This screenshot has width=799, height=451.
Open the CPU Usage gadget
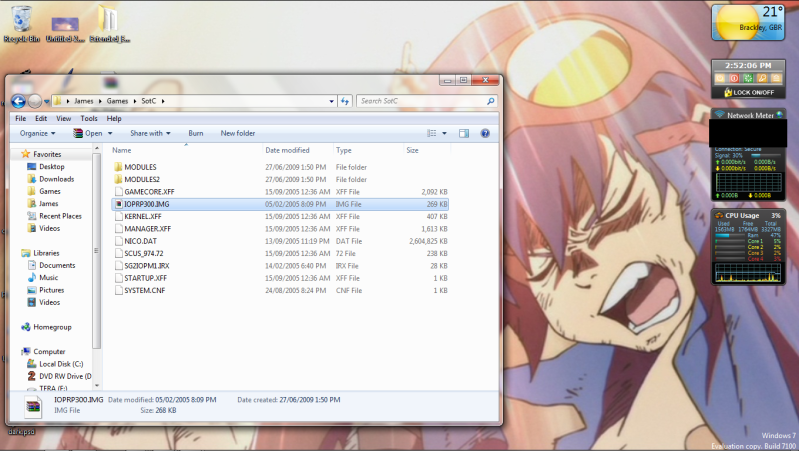click(748, 248)
